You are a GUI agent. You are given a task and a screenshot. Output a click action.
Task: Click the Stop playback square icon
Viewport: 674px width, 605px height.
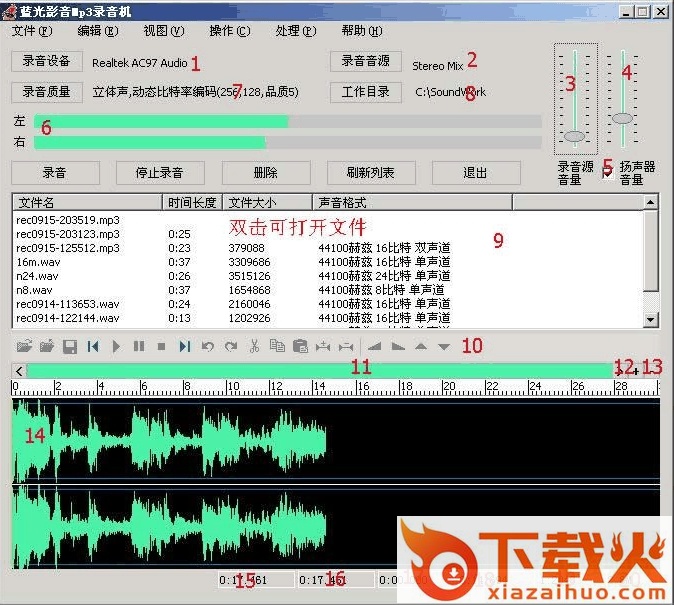161,347
